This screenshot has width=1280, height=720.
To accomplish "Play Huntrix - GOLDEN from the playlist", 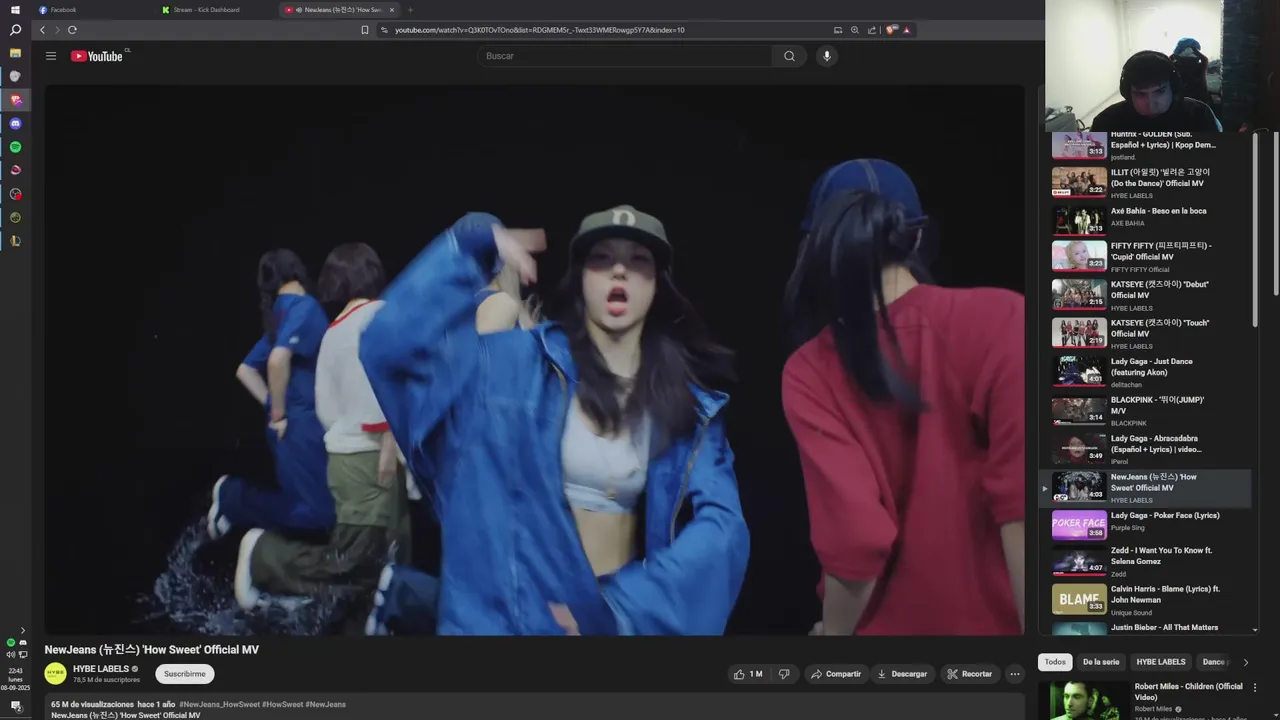I will [1145, 145].
